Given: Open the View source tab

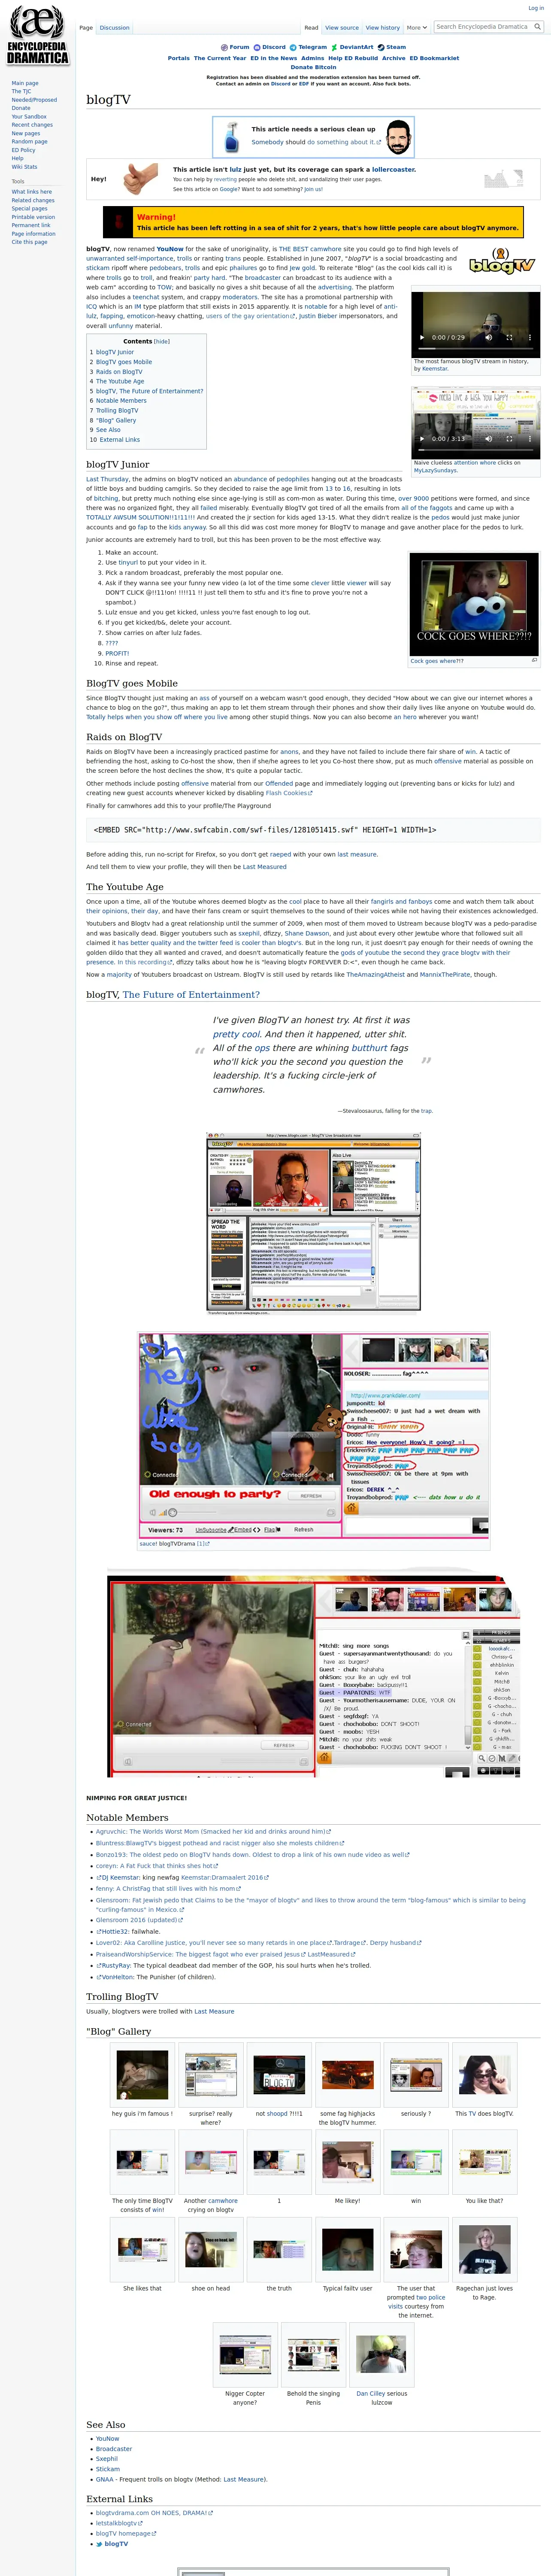Looking at the screenshot, I should coord(341,28).
